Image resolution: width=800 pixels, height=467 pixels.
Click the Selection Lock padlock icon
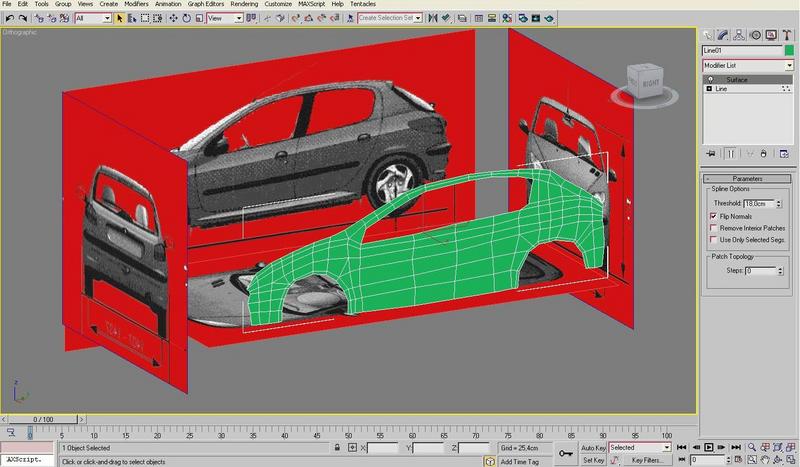point(337,448)
